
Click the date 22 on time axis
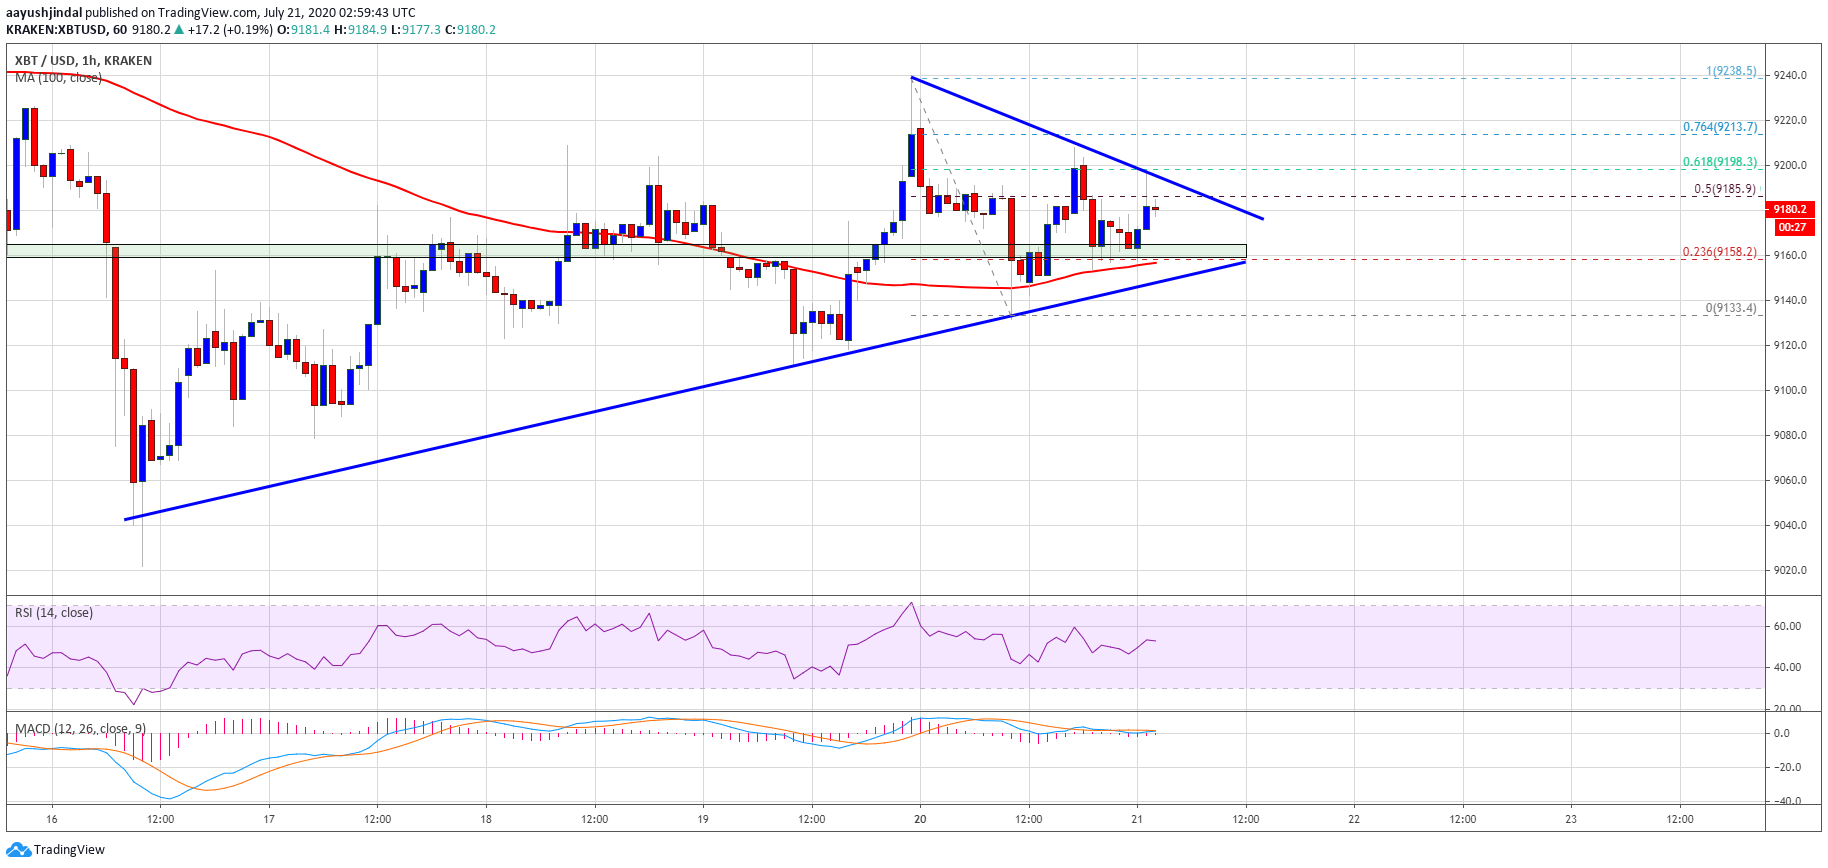click(x=1354, y=819)
